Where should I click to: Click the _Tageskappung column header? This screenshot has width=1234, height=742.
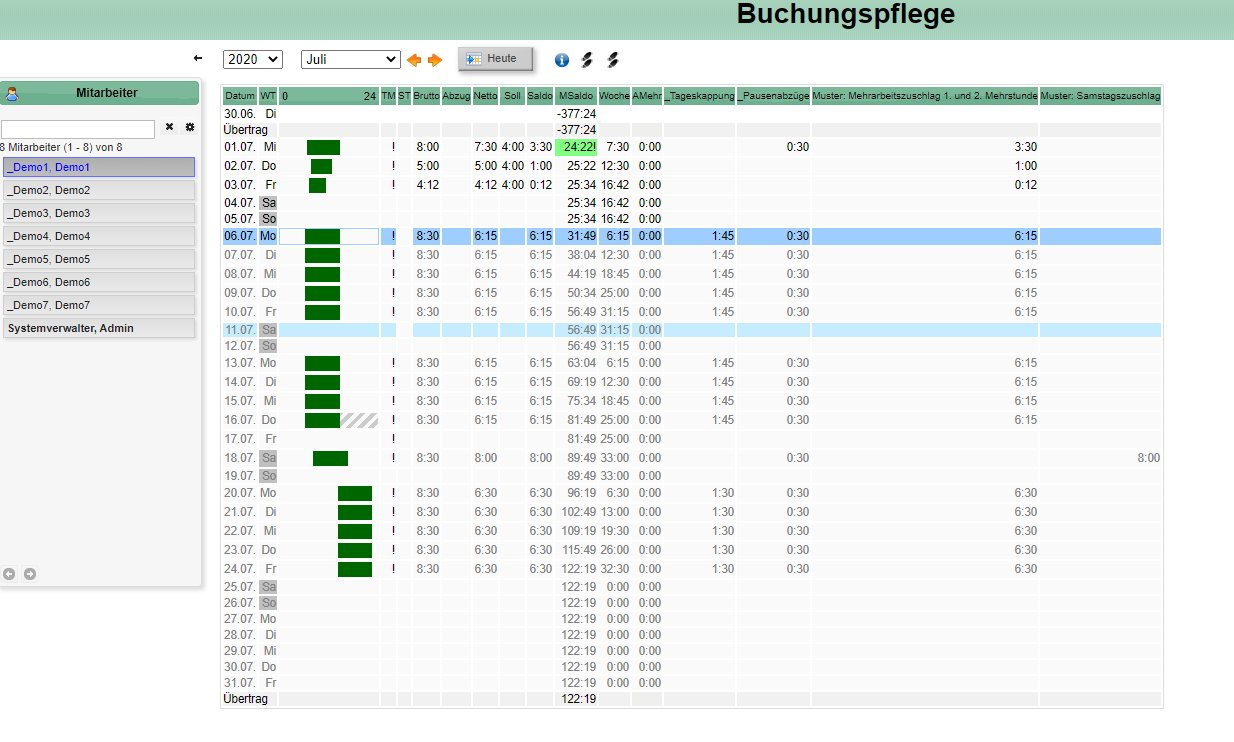[700, 97]
